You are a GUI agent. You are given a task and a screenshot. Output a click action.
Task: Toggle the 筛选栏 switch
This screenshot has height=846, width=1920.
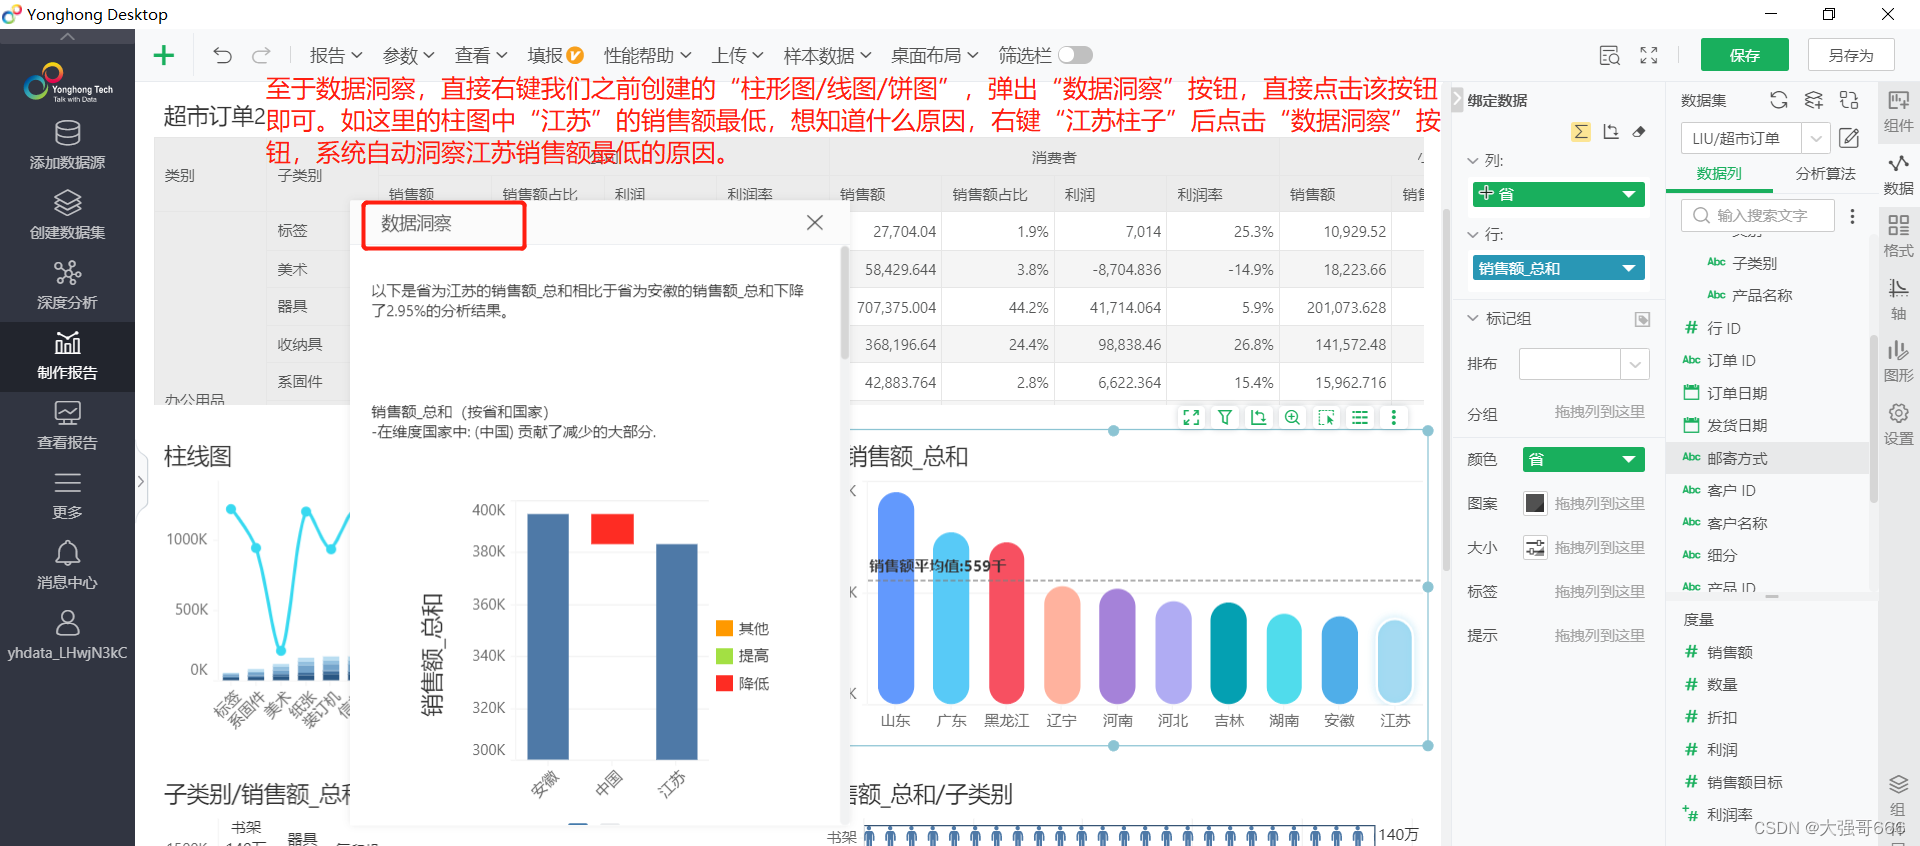pyautogui.click(x=1075, y=55)
